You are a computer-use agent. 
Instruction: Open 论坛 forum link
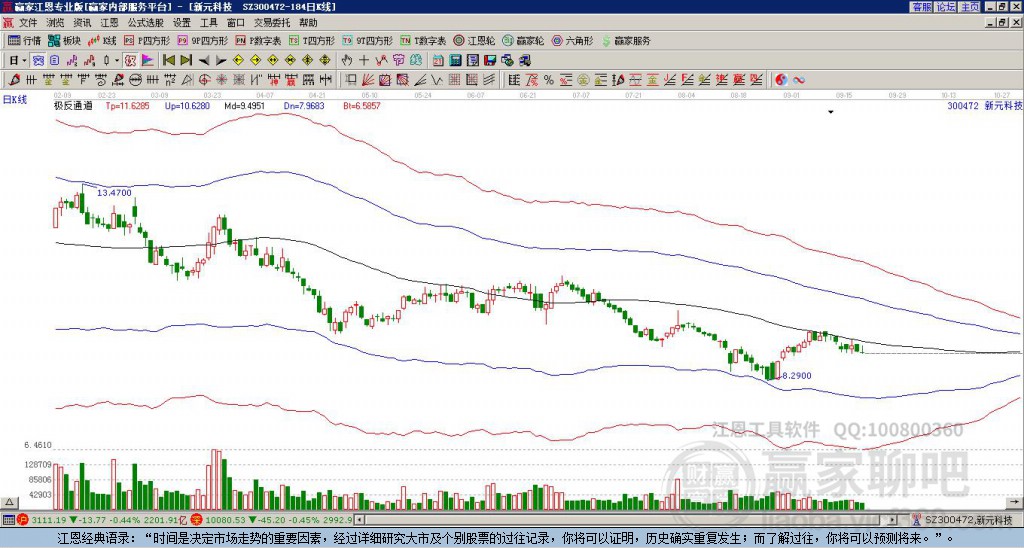click(945, 7)
